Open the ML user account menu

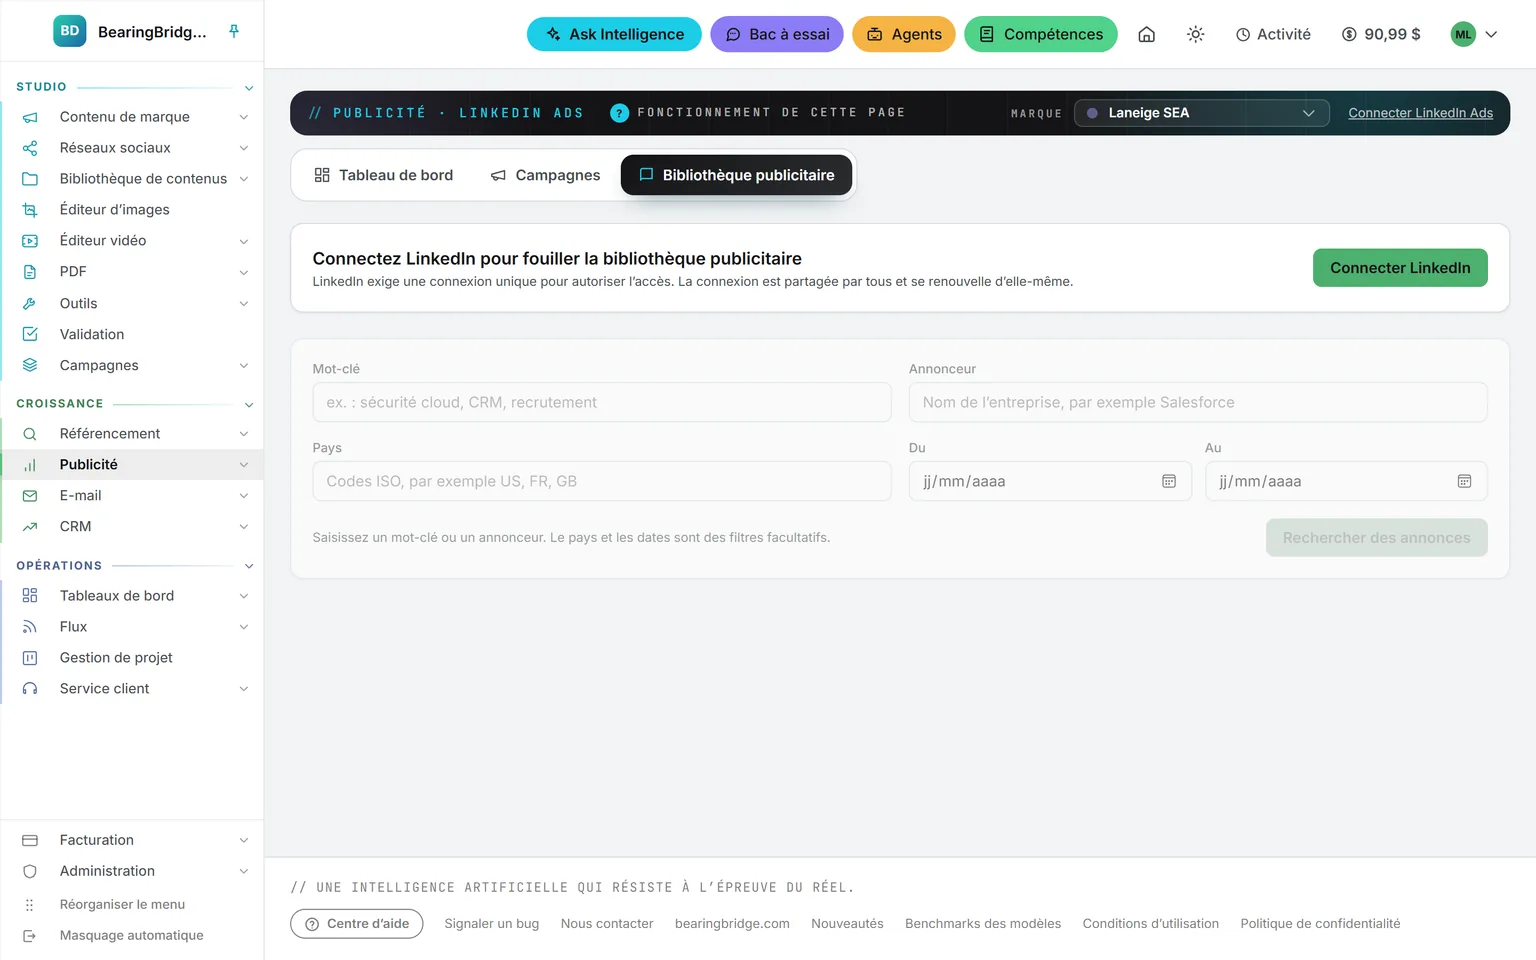tap(1474, 34)
